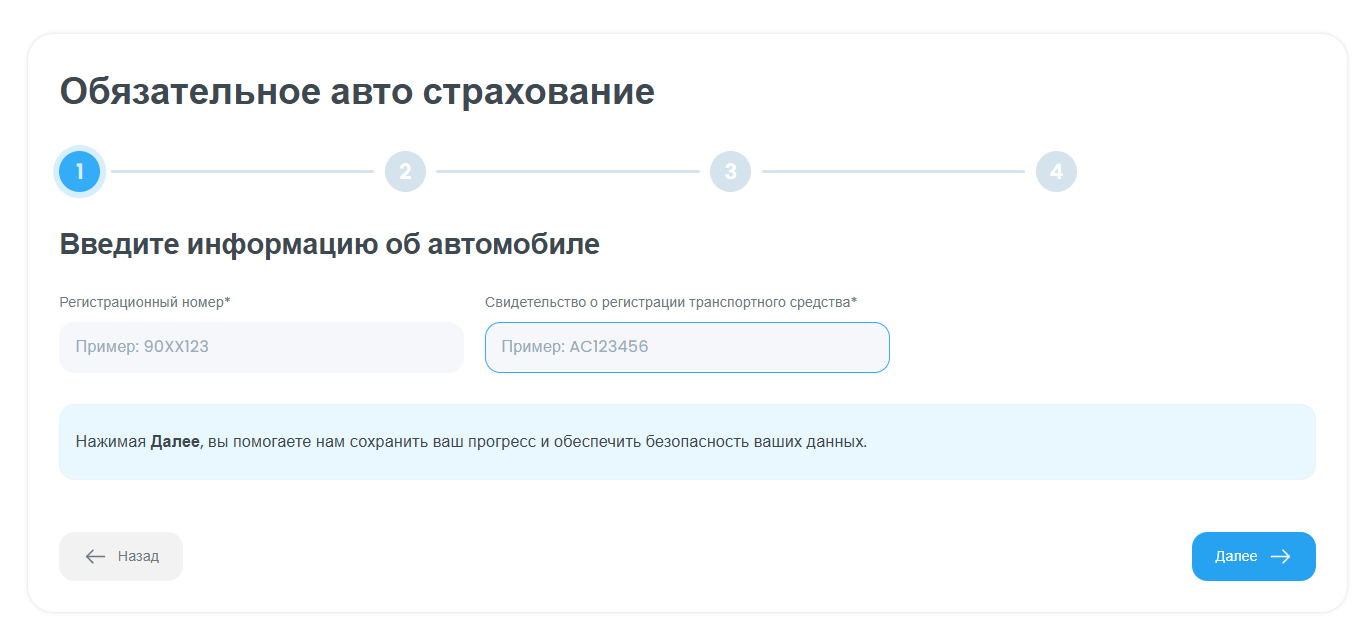Click the heading Обязательное авто страхование
The height and width of the screenshot is (637, 1372).
pos(357,91)
